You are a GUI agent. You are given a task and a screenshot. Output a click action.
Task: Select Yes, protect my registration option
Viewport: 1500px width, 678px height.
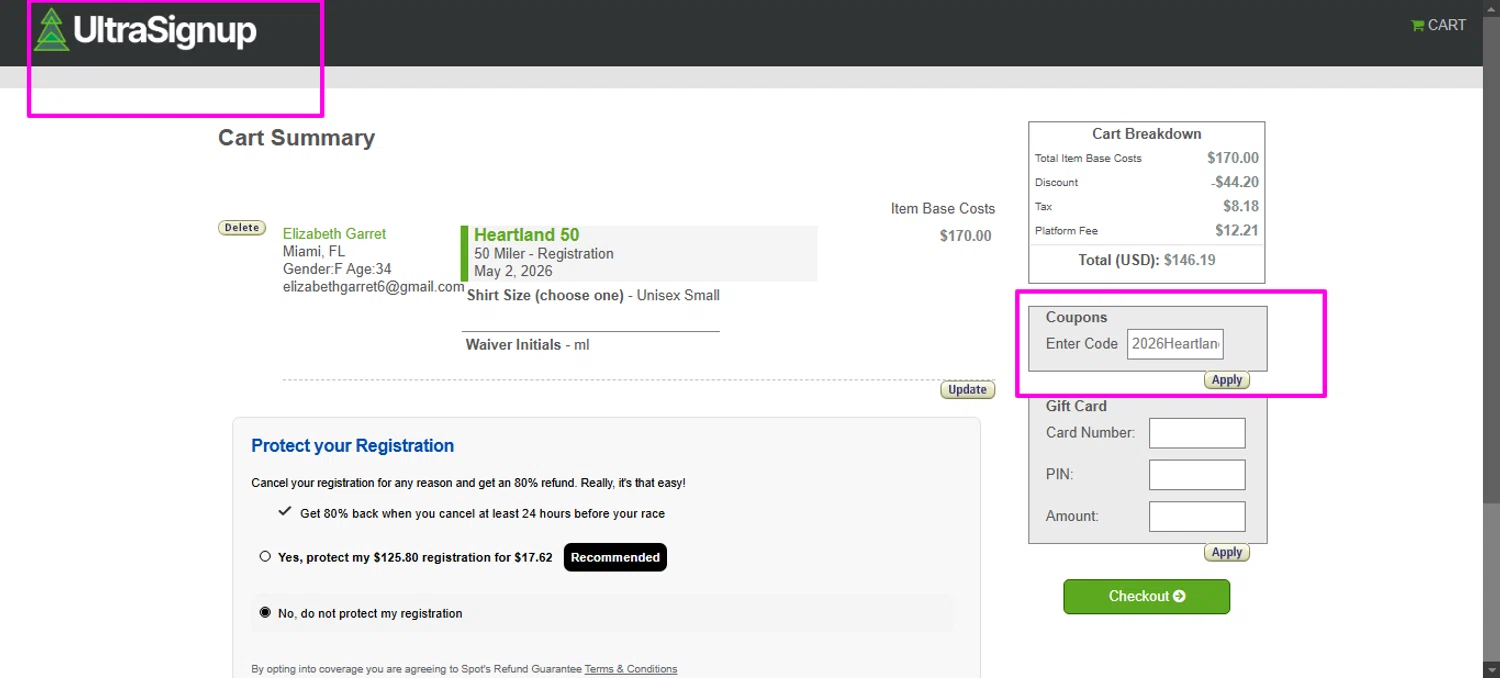(x=265, y=556)
